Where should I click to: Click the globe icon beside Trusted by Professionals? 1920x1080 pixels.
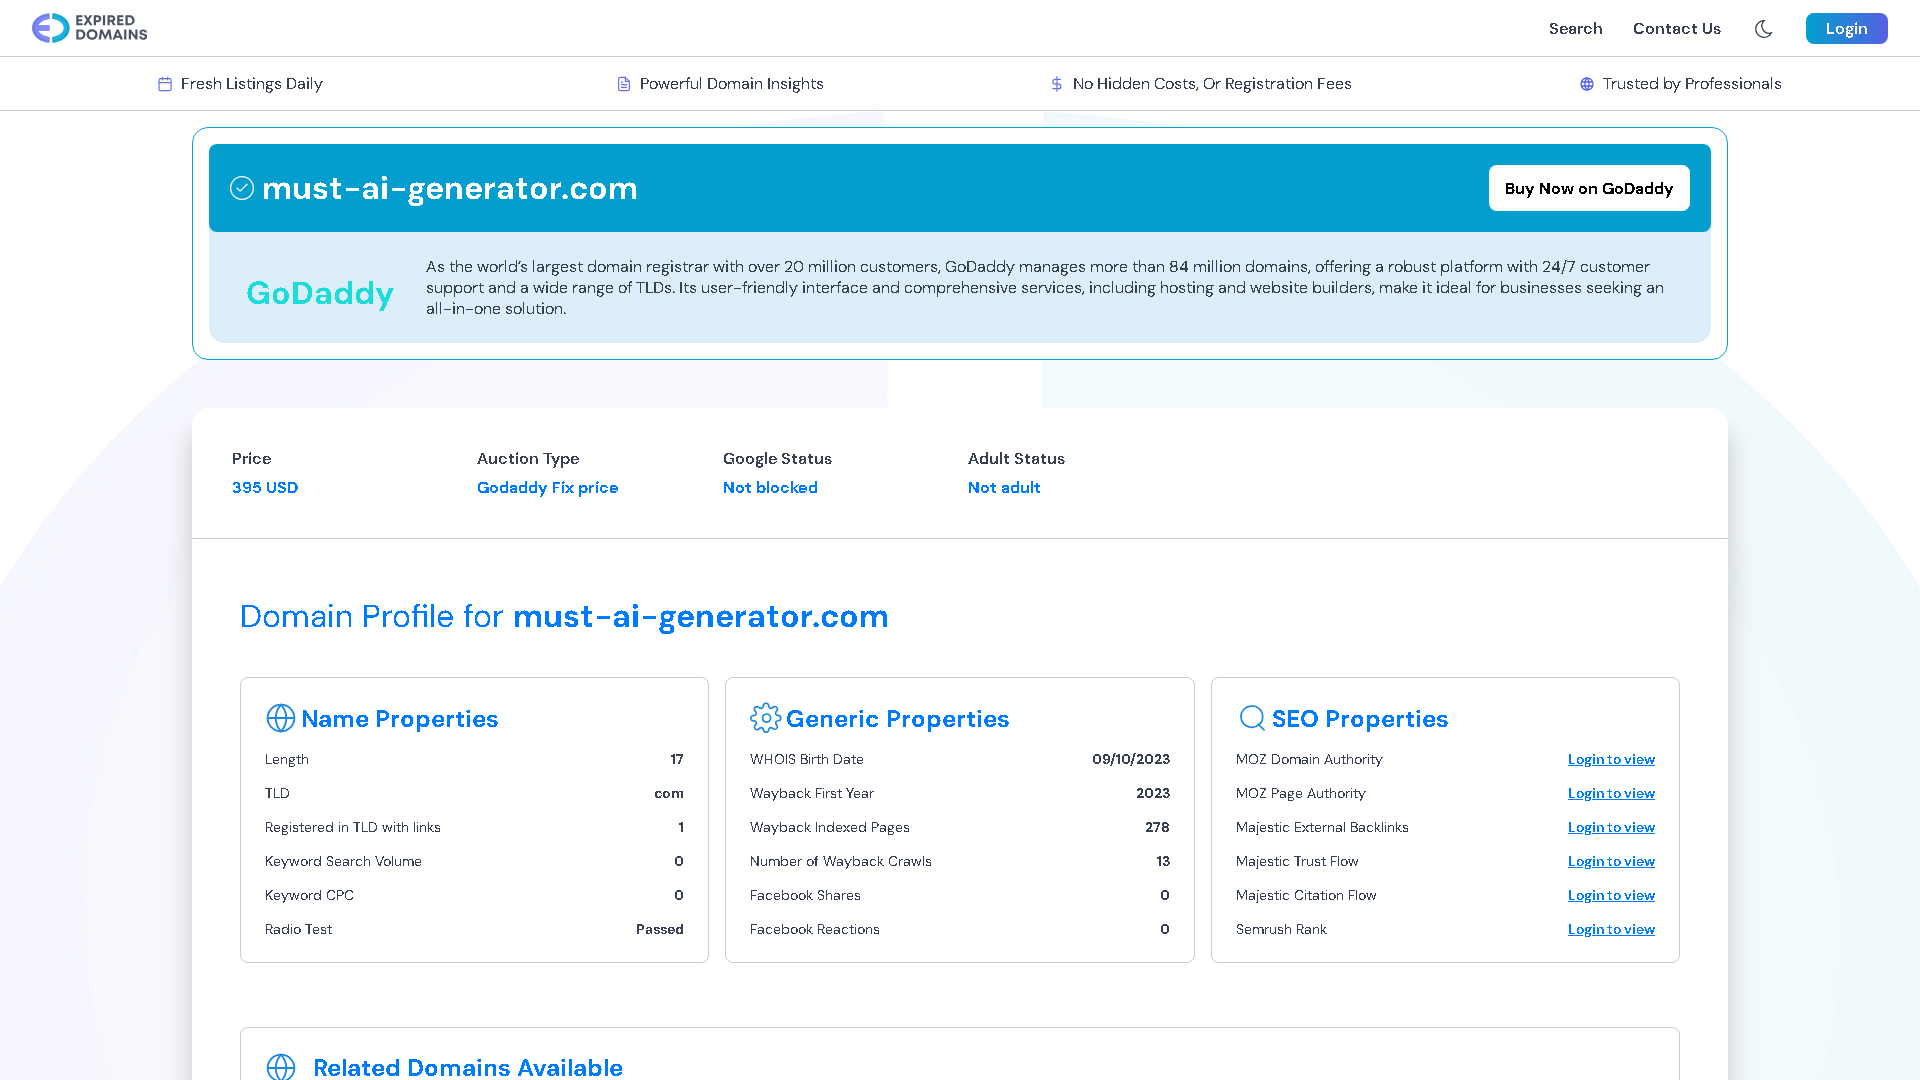click(1586, 84)
